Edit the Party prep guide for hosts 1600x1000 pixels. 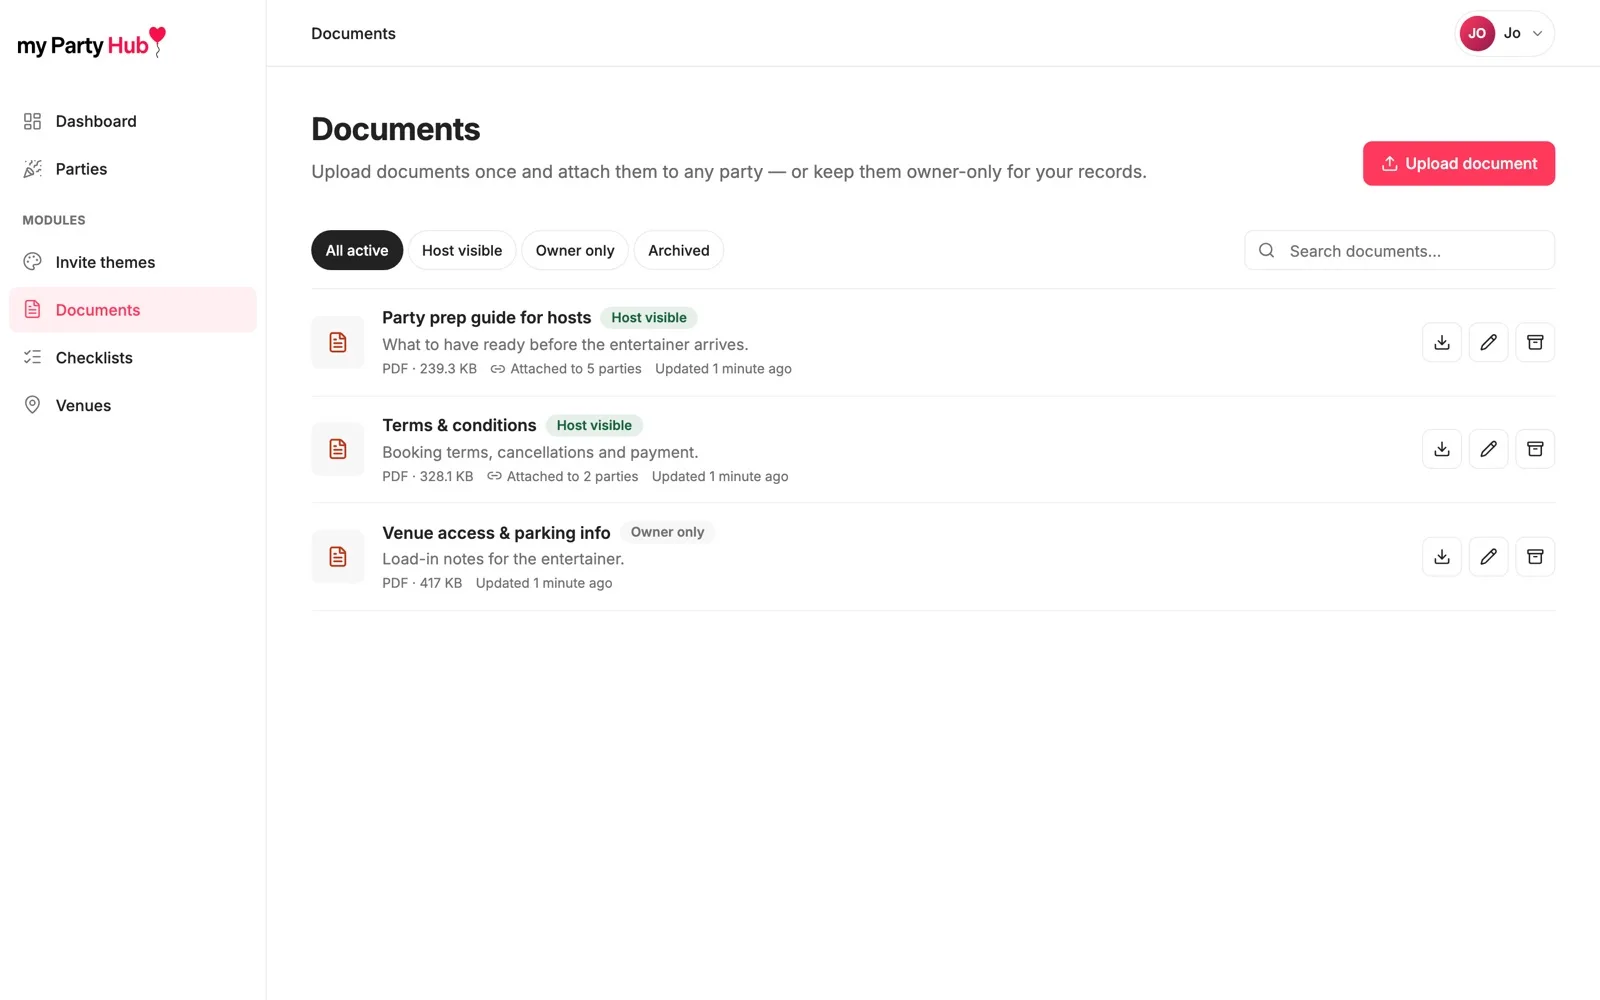[1488, 342]
